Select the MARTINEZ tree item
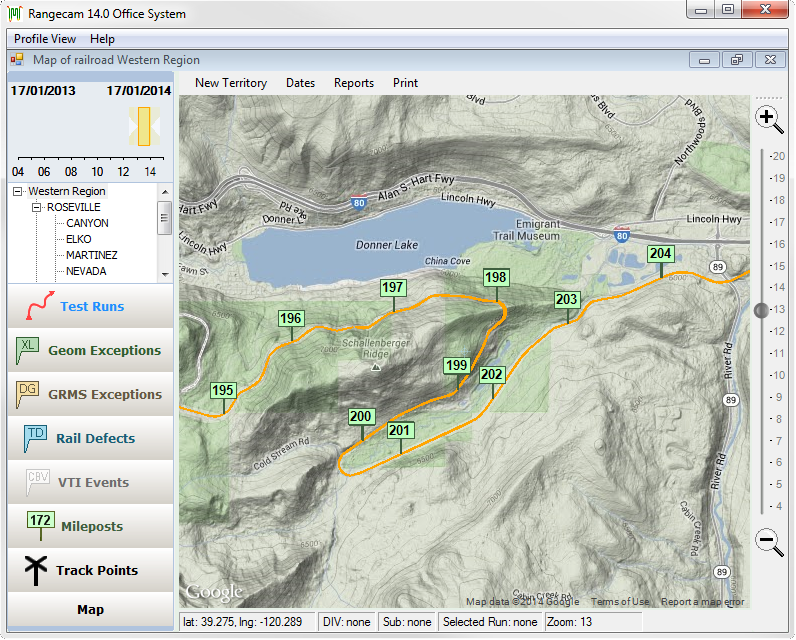Image resolution: width=796 pixels, height=640 pixels. click(91, 255)
